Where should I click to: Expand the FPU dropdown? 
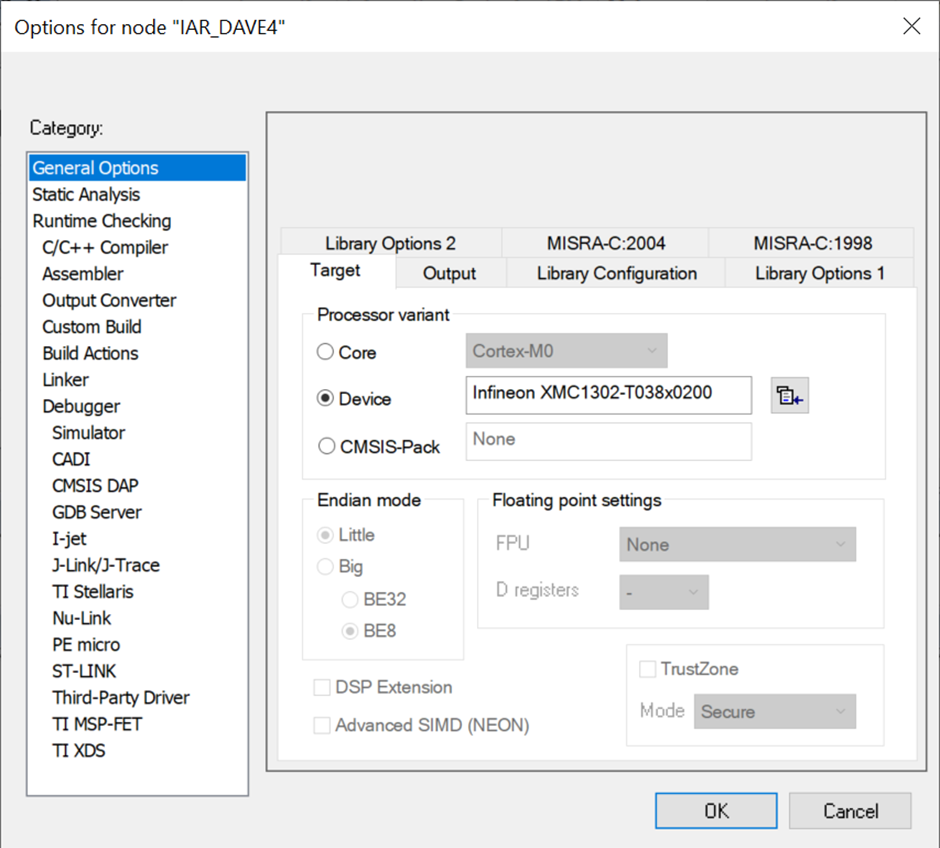coord(737,545)
